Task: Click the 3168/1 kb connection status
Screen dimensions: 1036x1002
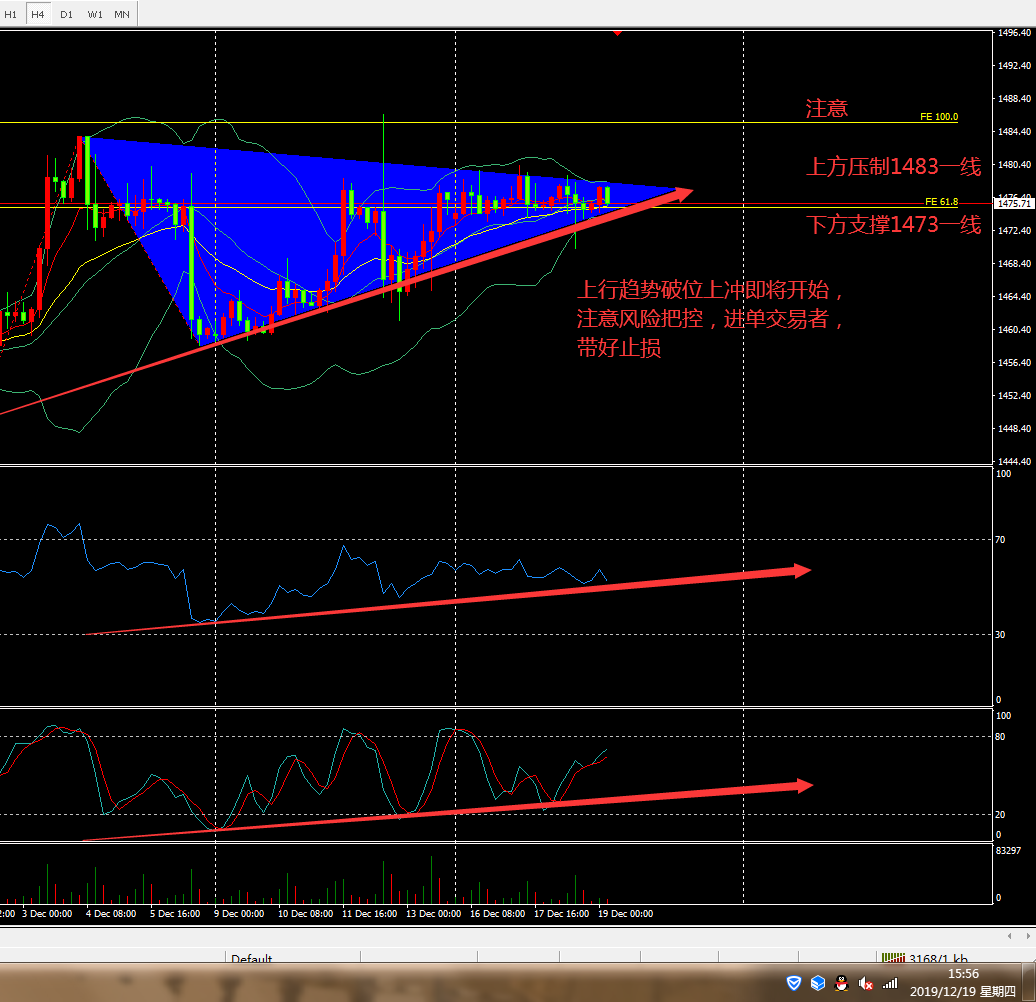Action: 938,958
